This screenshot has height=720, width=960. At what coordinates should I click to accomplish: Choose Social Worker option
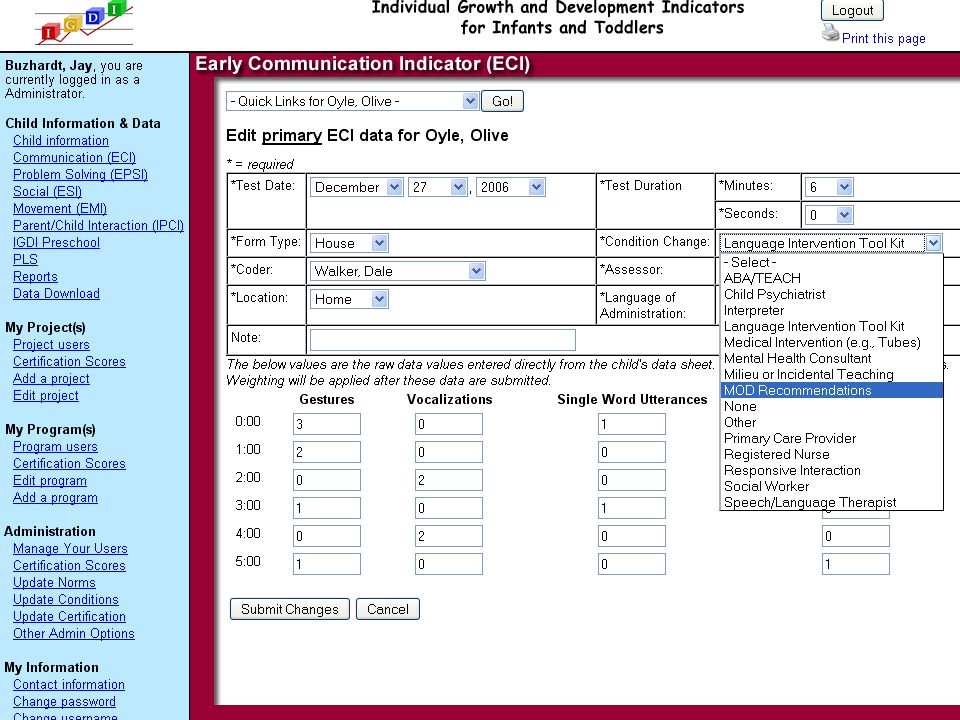click(x=831, y=486)
